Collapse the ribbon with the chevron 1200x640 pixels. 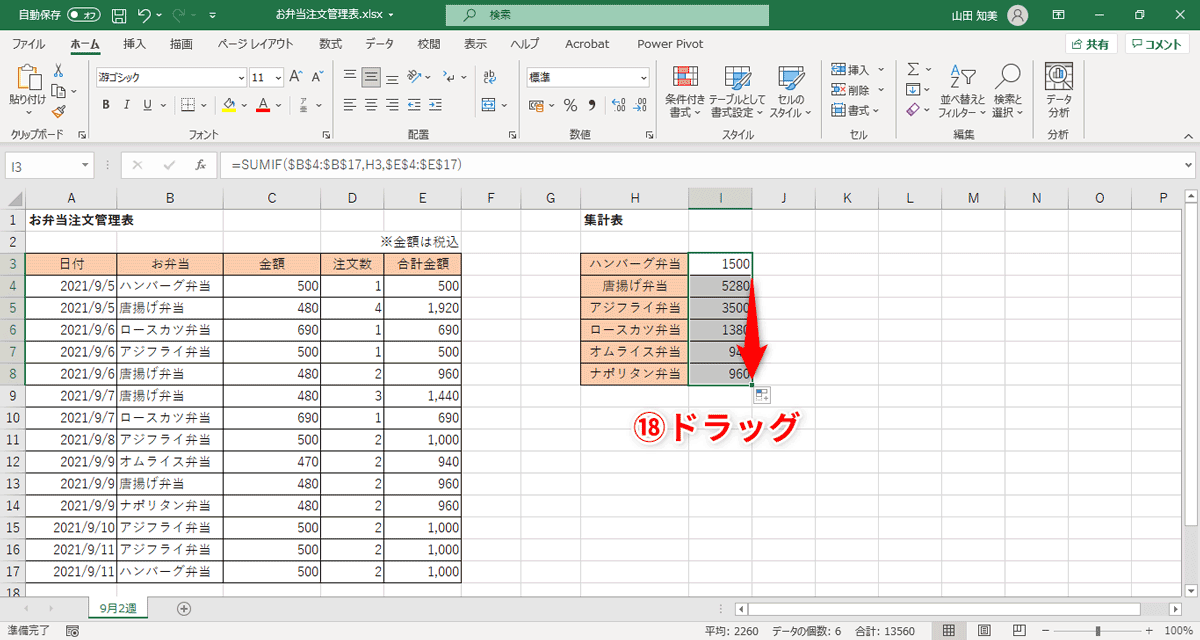pyautogui.click(x=1187, y=134)
